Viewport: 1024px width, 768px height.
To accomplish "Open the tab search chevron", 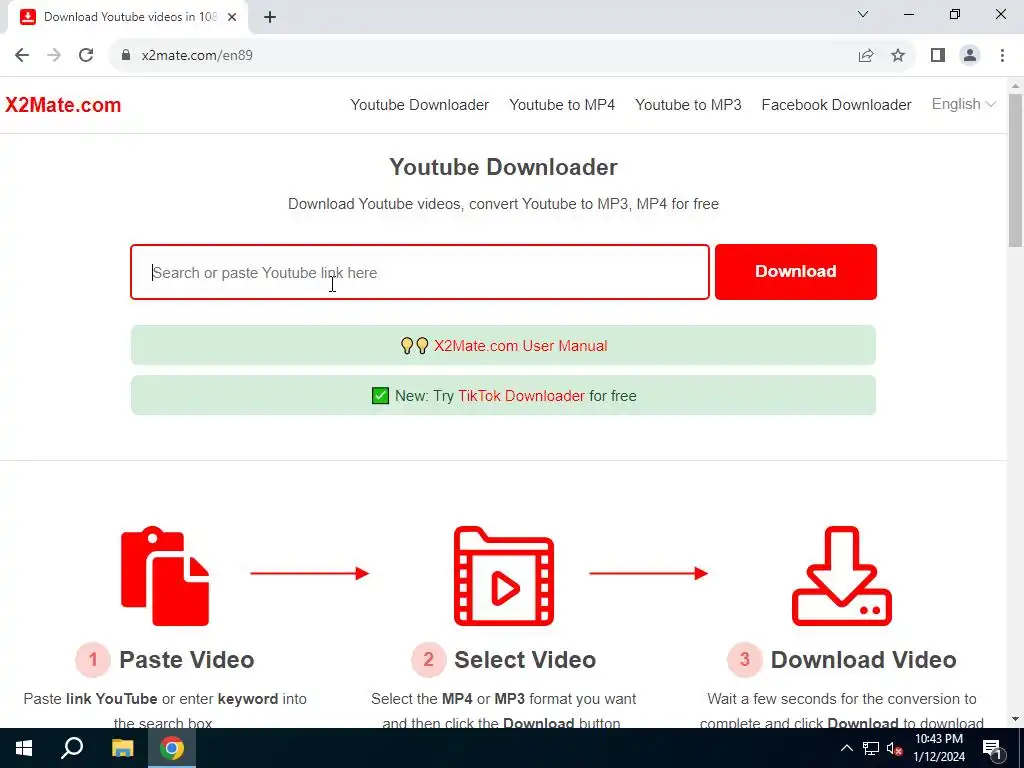I will coord(863,14).
